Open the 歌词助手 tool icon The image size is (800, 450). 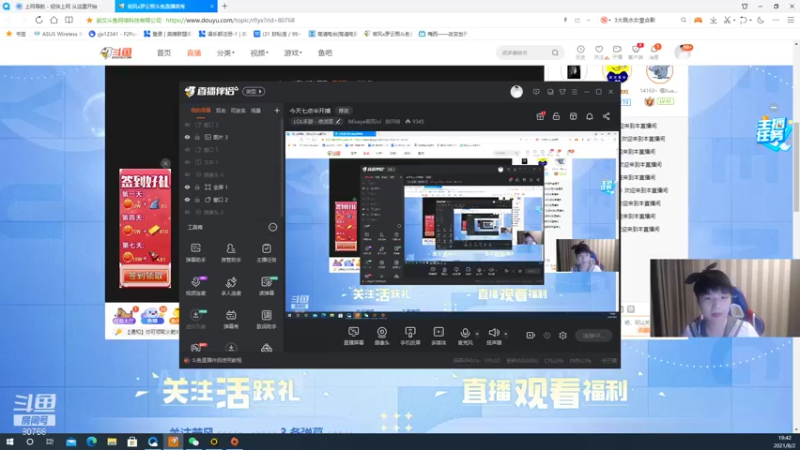pos(266,319)
